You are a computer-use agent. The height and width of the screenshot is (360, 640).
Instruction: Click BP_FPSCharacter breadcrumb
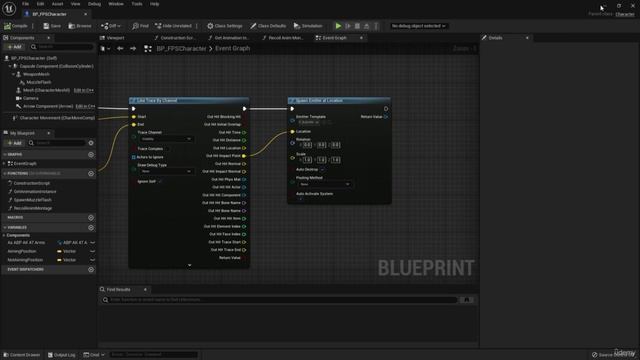point(181,49)
